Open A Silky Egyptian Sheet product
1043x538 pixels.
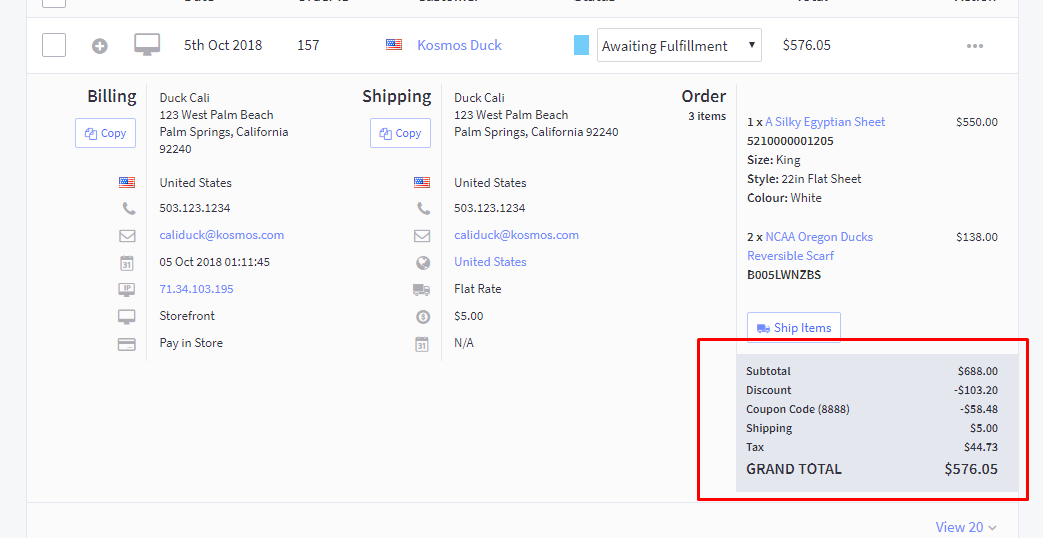[825, 122]
